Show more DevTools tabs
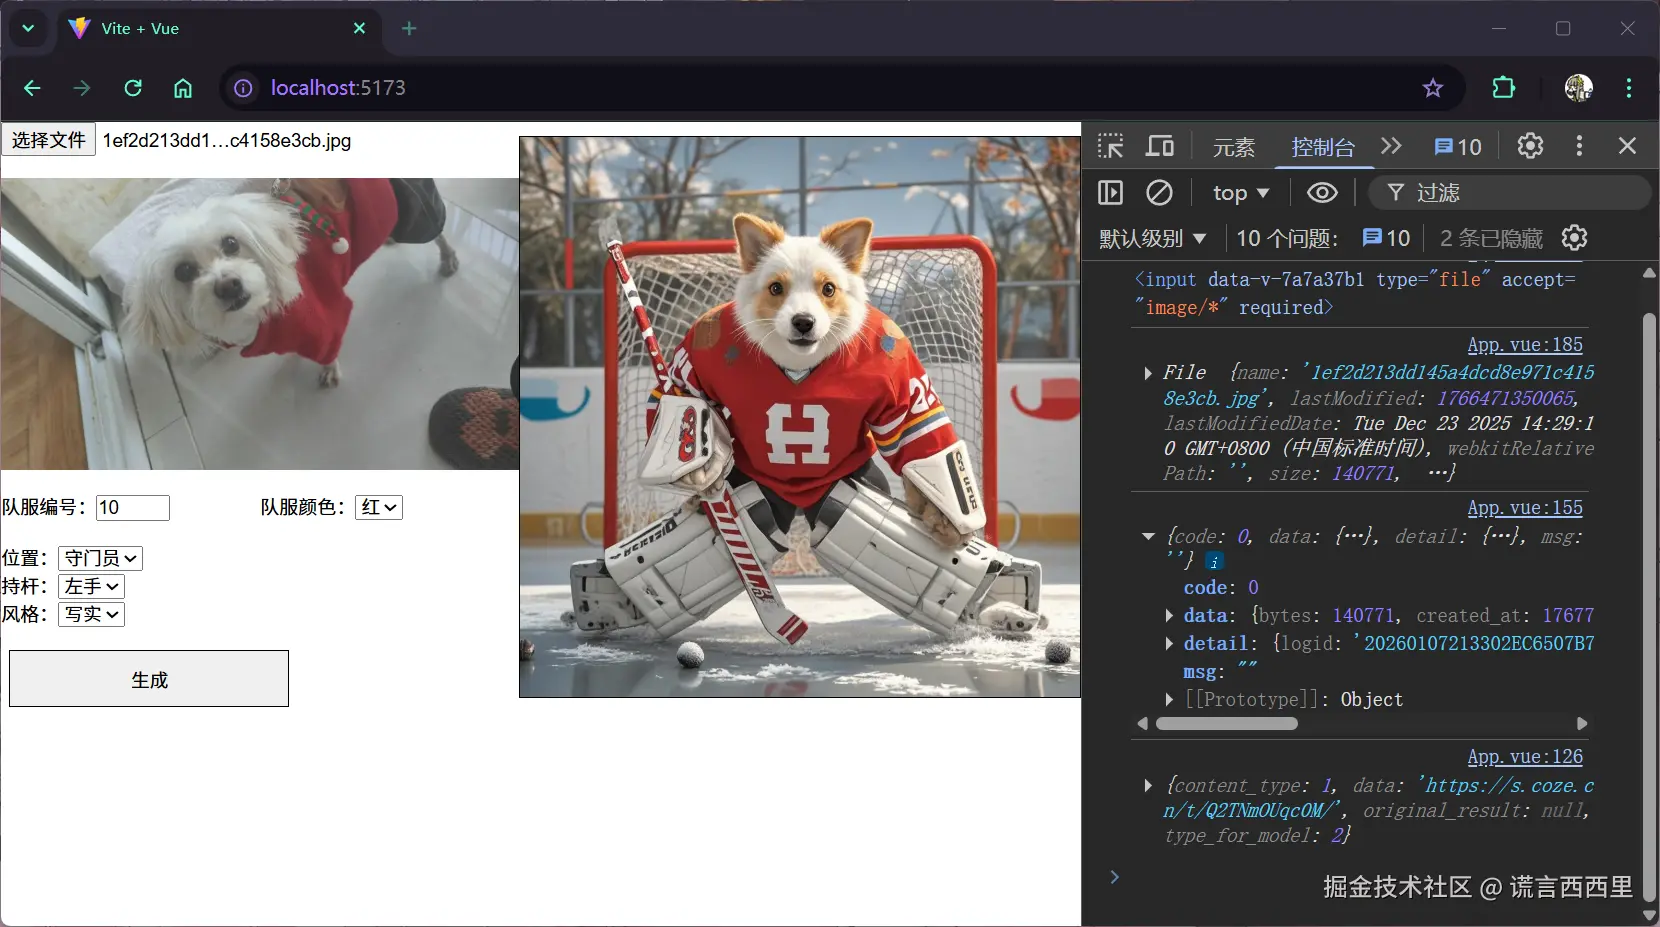Image resolution: width=1660 pixels, height=927 pixels. pos(1391,146)
